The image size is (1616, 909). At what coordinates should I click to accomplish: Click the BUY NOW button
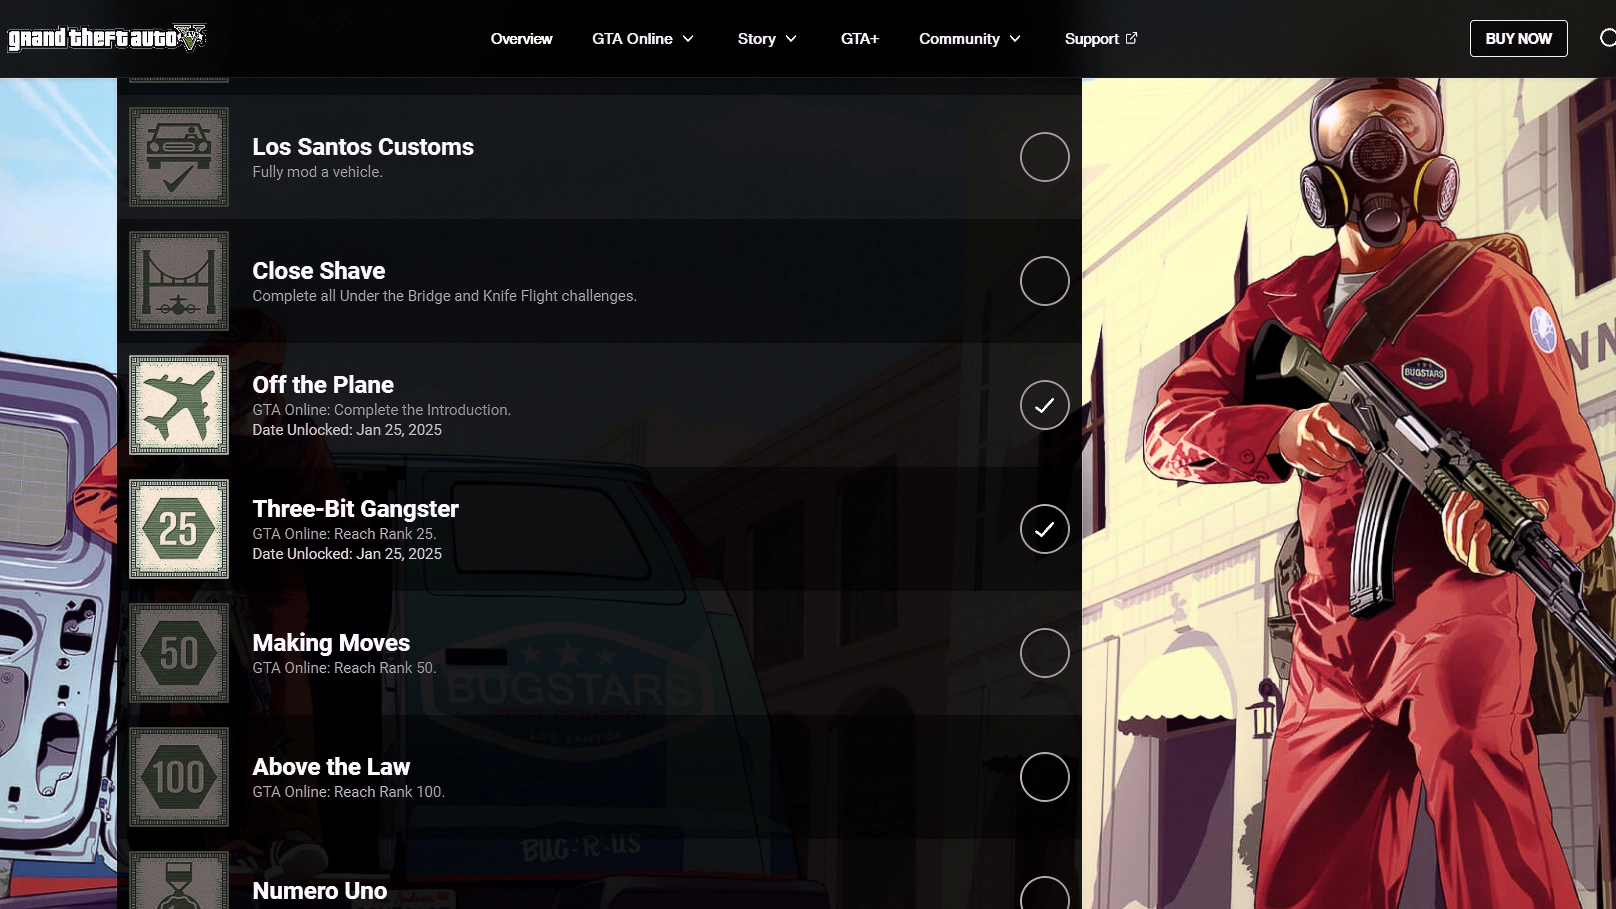click(x=1518, y=39)
